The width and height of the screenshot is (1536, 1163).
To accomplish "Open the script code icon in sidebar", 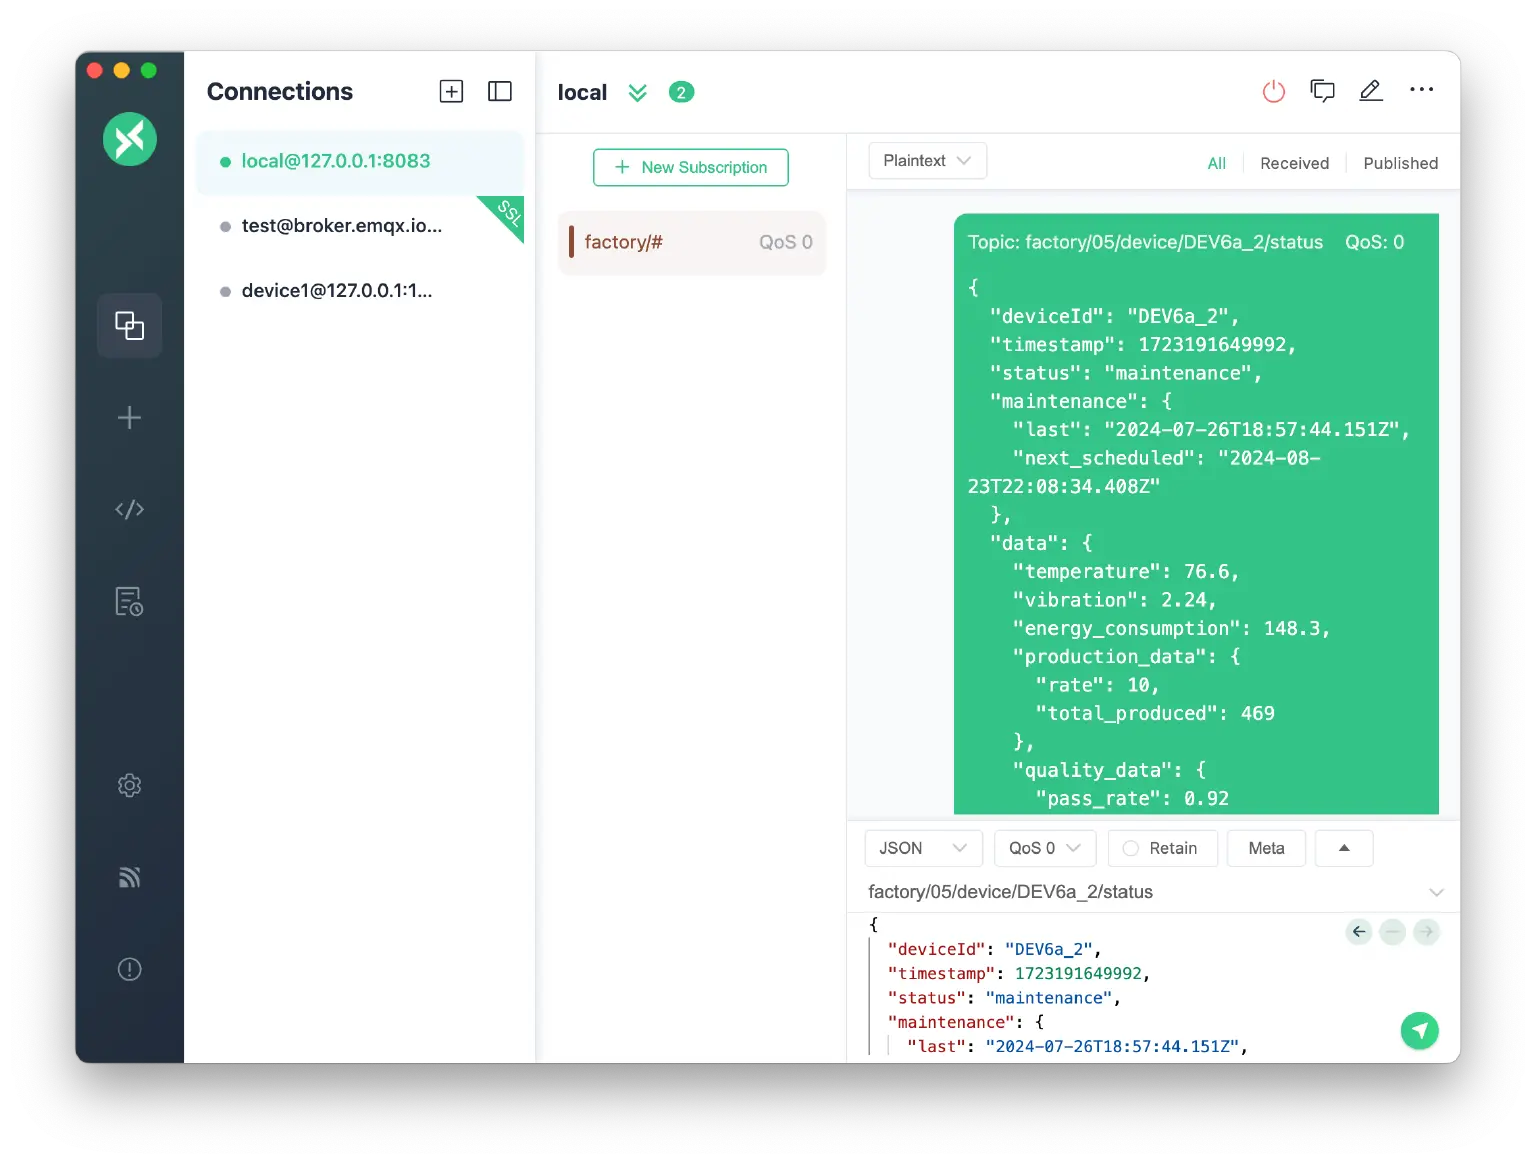I will point(129,510).
